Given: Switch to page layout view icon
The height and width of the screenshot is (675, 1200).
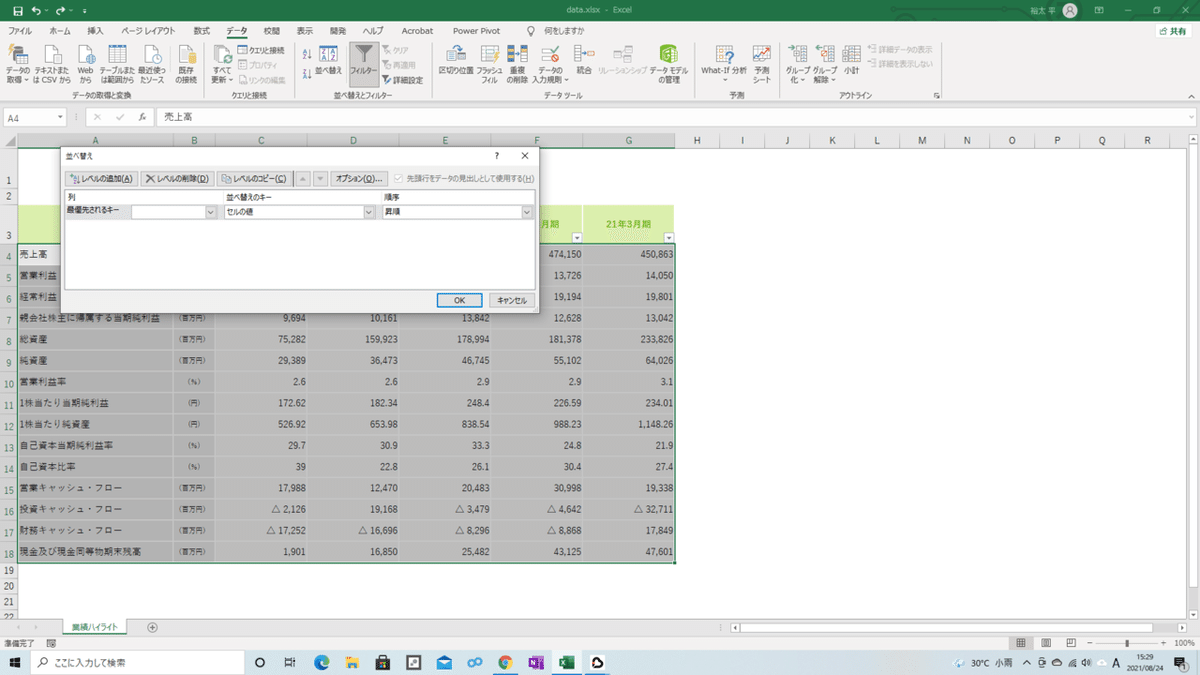Looking at the screenshot, I should click(x=1045, y=643).
